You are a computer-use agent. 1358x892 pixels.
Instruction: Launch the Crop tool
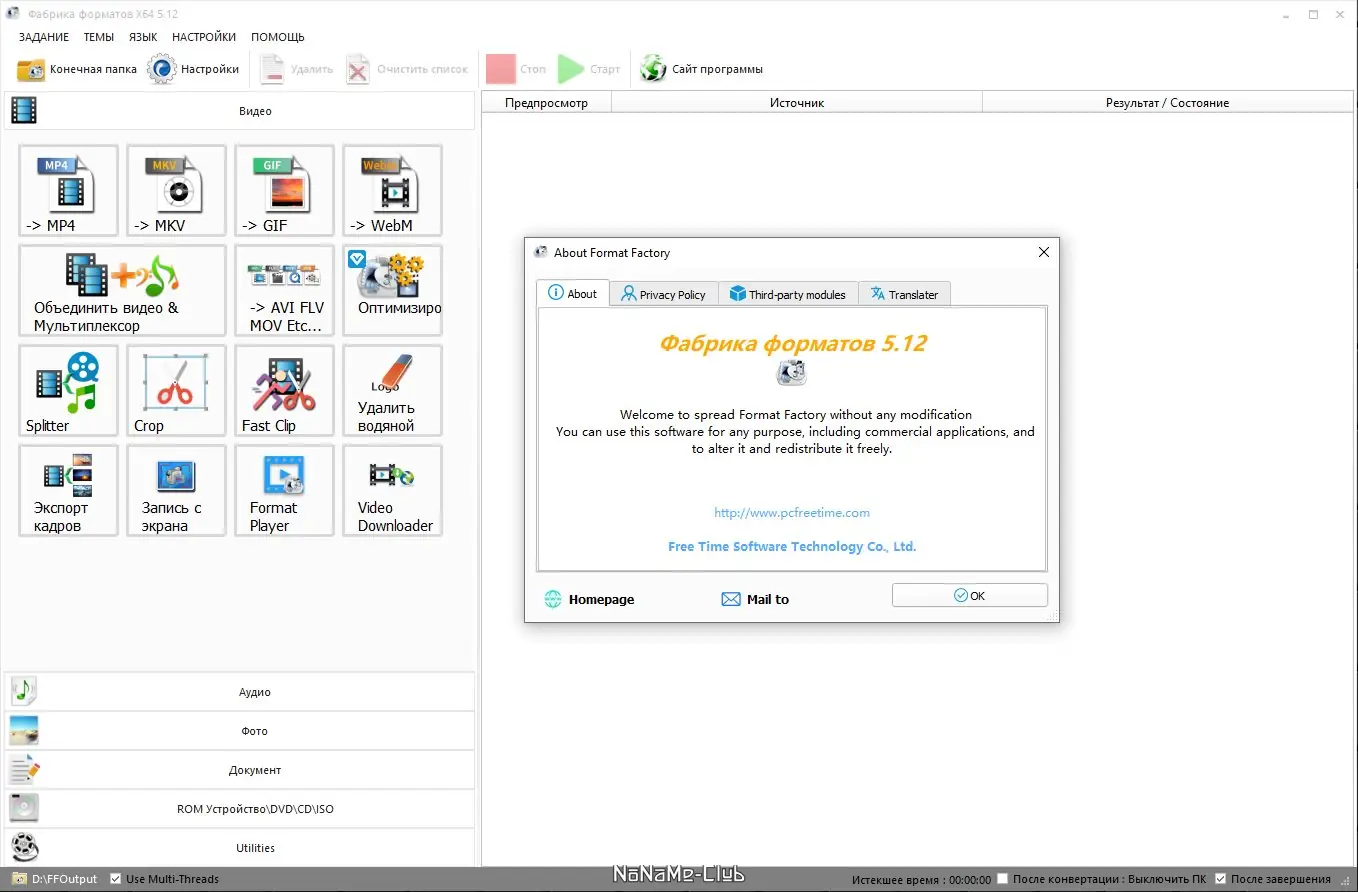coord(176,390)
